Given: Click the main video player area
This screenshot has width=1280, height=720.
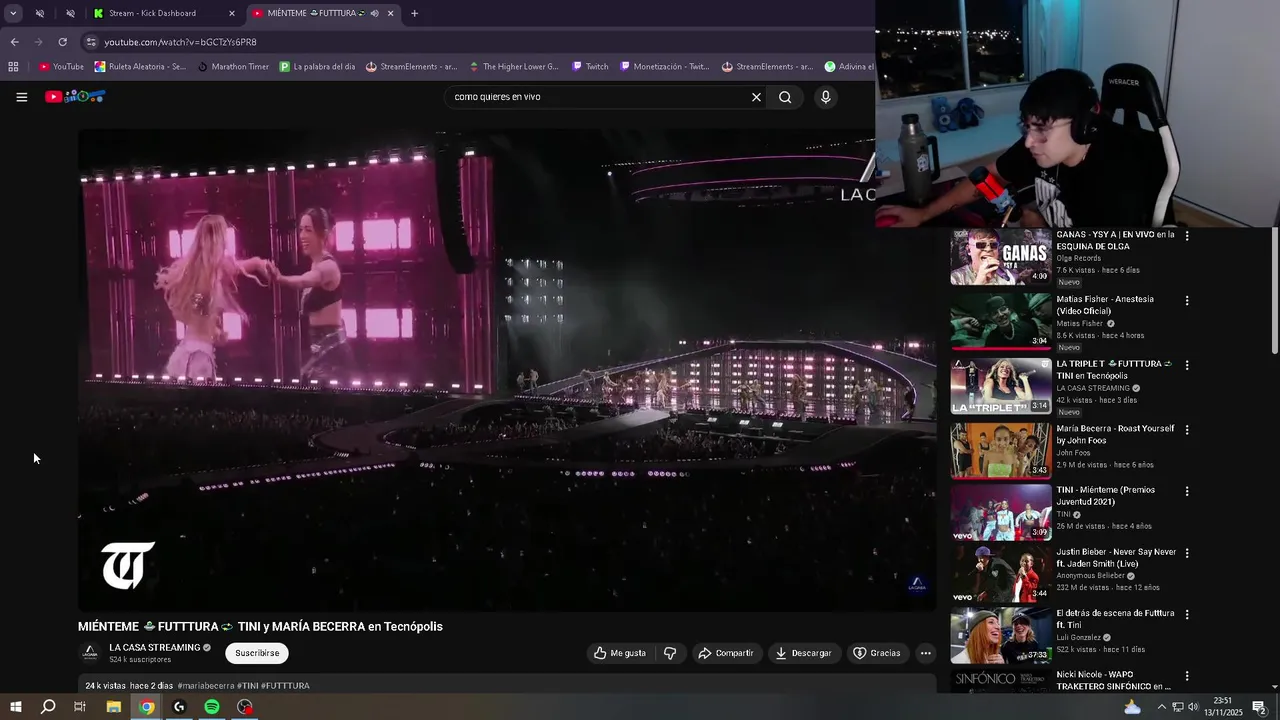Looking at the screenshot, I should tap(508, 370).
